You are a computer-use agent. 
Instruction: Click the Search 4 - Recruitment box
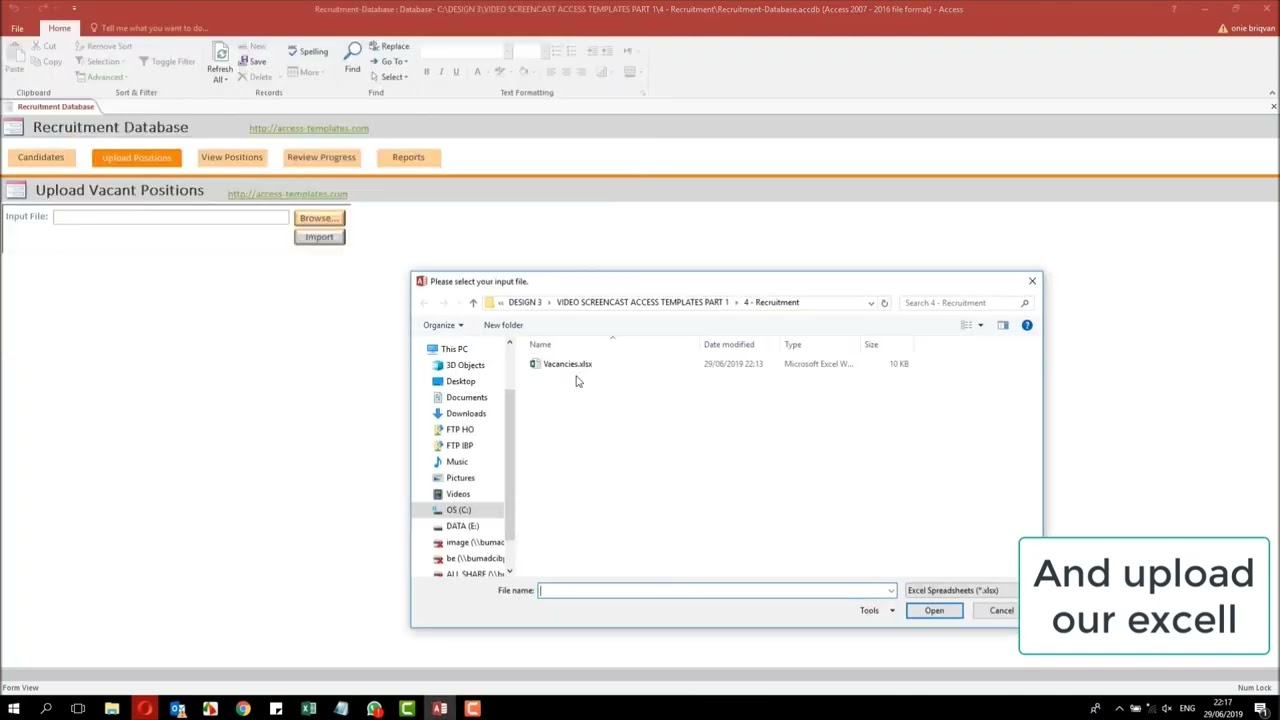[x=966, y=303]
